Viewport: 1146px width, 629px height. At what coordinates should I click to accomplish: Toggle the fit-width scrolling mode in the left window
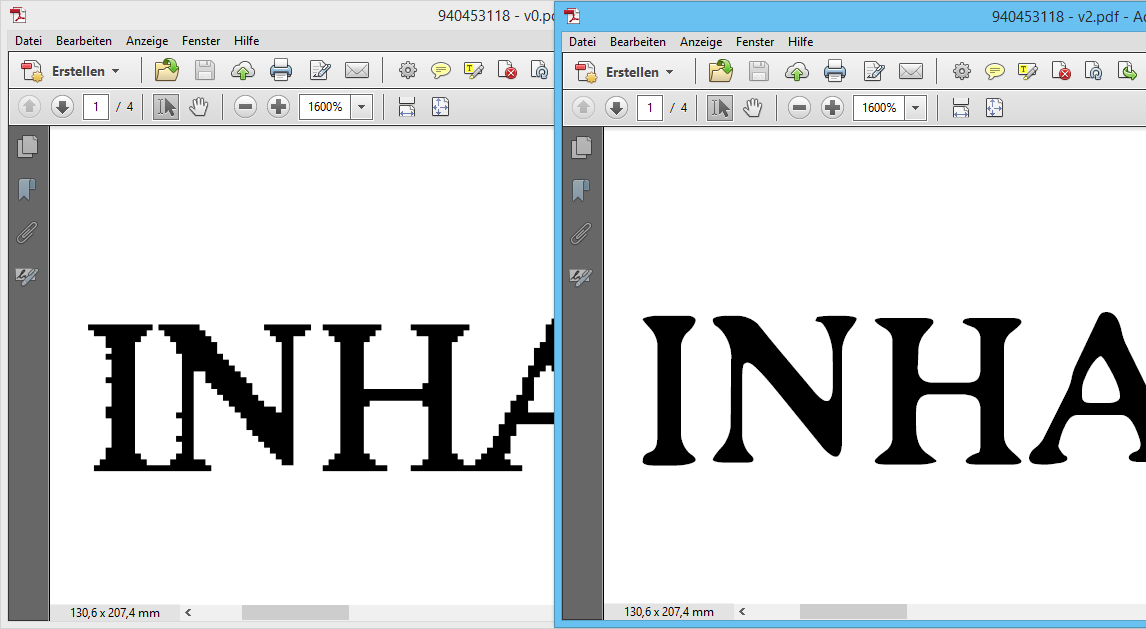tap(407, 107)
